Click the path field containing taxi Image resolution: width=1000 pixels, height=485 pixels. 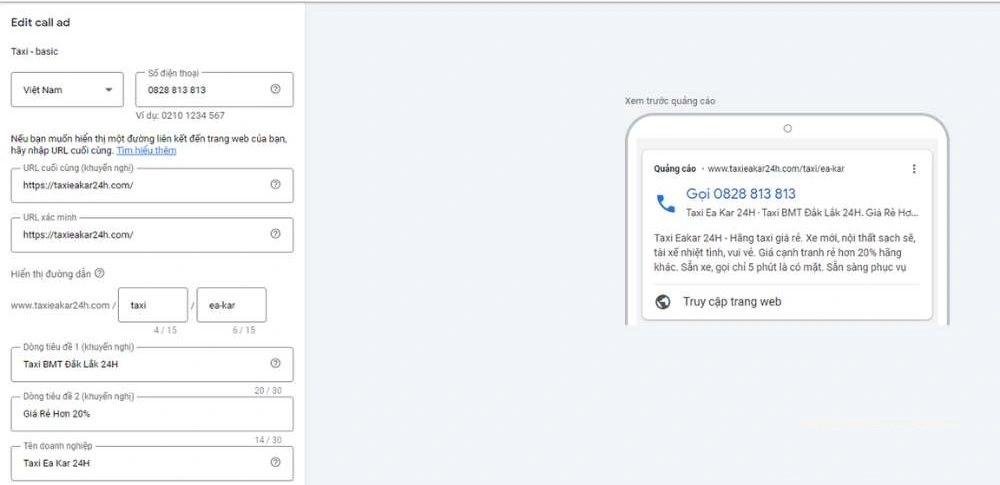pyautogui.click(x=153, y=305)
